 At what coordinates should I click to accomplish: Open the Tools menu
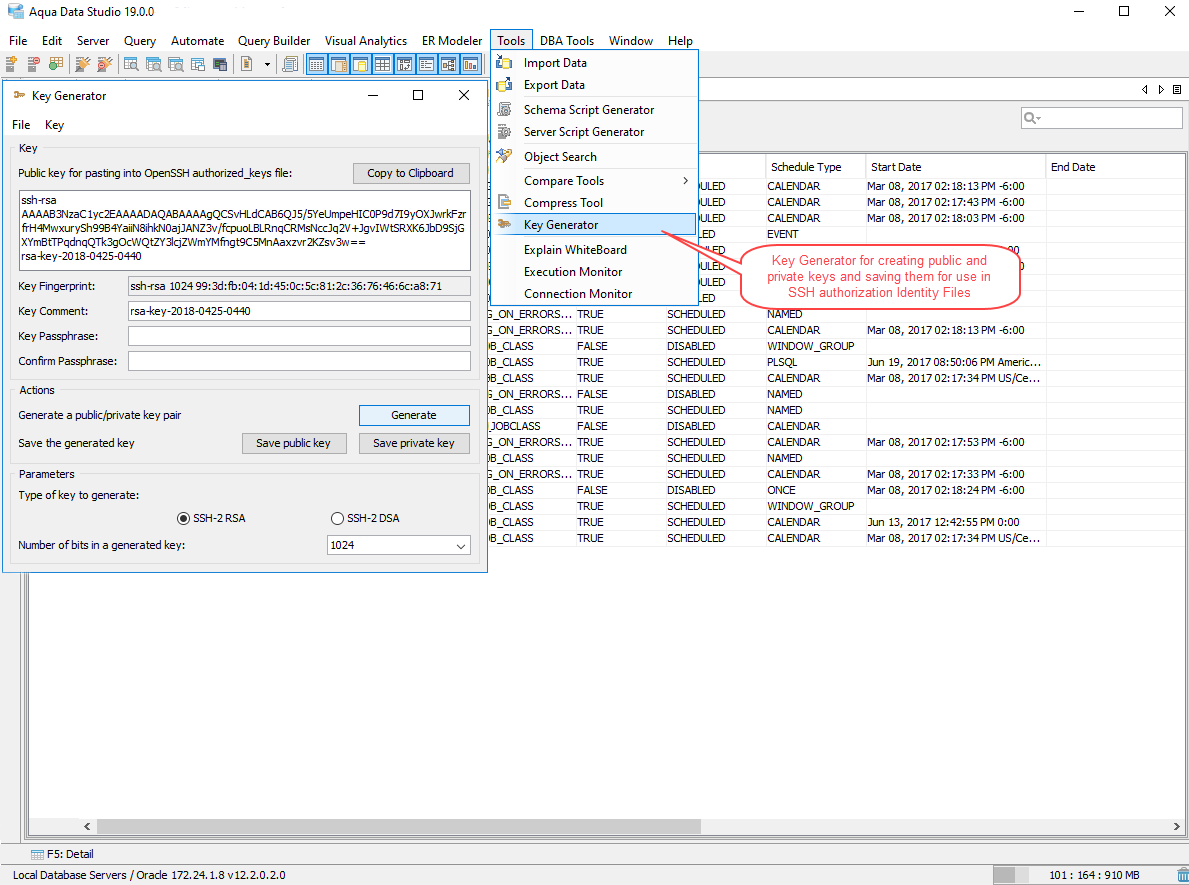[x=511, y=41]
